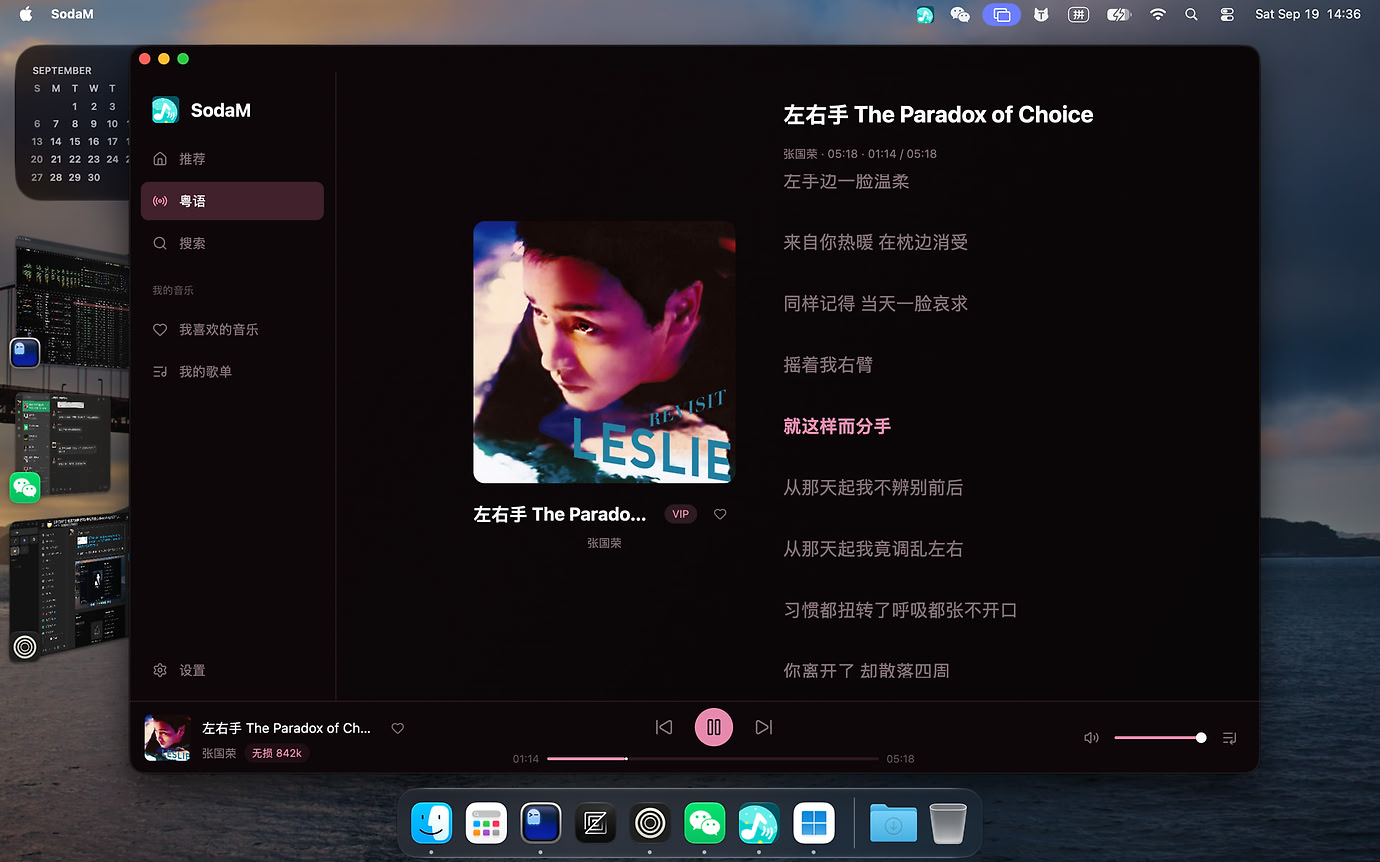The width and height of the screenshot is (1380, 862).
Task: Pause playback with the pink pause button
Action: (714, 727)
